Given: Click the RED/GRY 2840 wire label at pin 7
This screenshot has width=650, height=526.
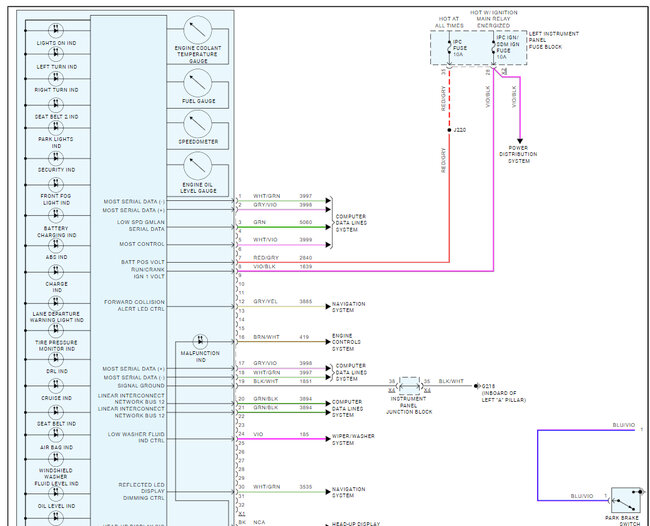Looking at the screenshot, I should click(282, 258).
